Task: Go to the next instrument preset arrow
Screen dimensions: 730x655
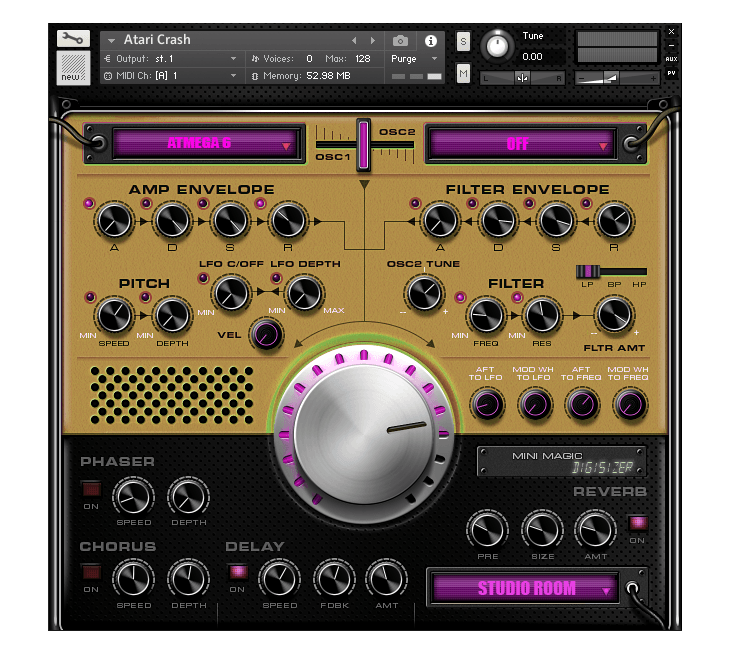Action: coord(373,41)
